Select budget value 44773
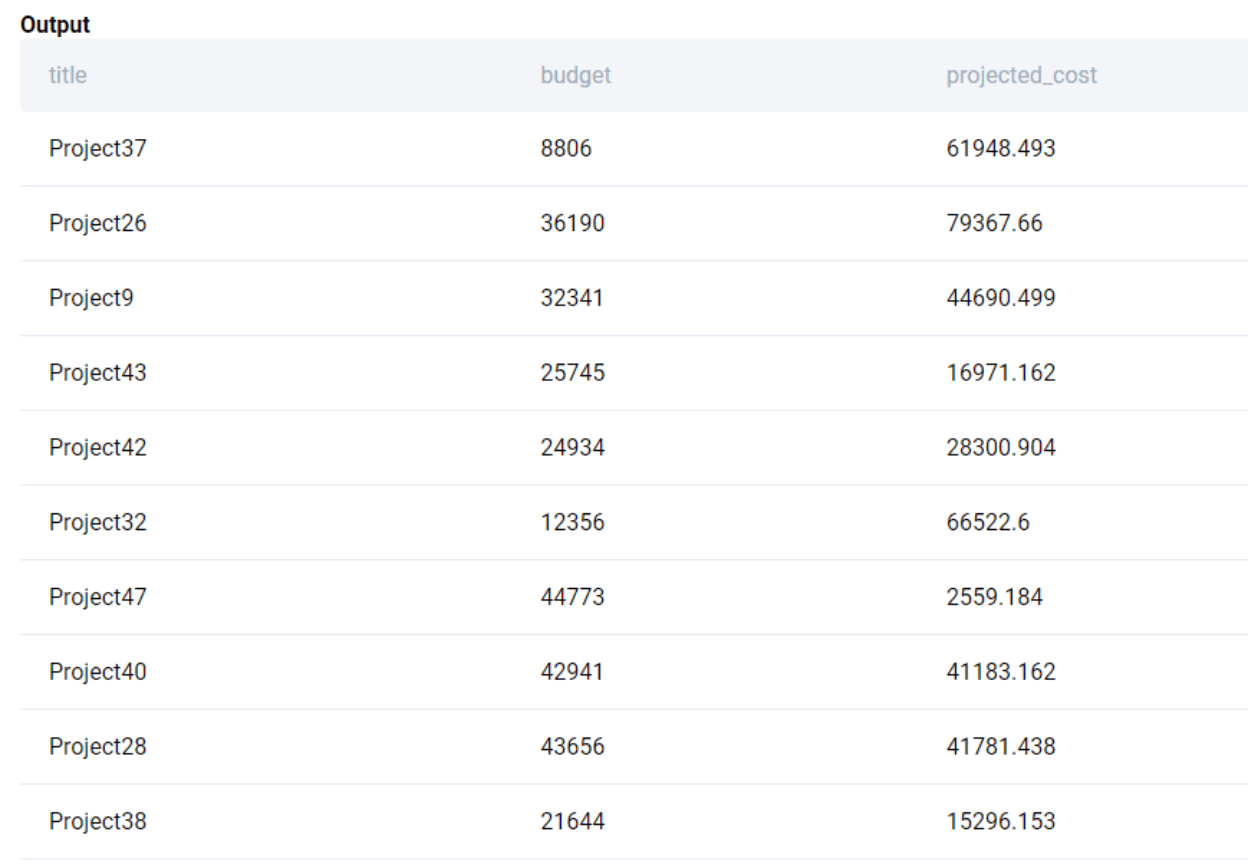 tap(571, 598)
